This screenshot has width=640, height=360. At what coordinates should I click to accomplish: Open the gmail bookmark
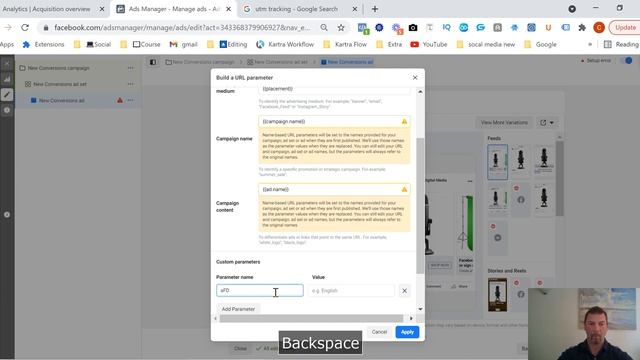[x=184, y=44]
